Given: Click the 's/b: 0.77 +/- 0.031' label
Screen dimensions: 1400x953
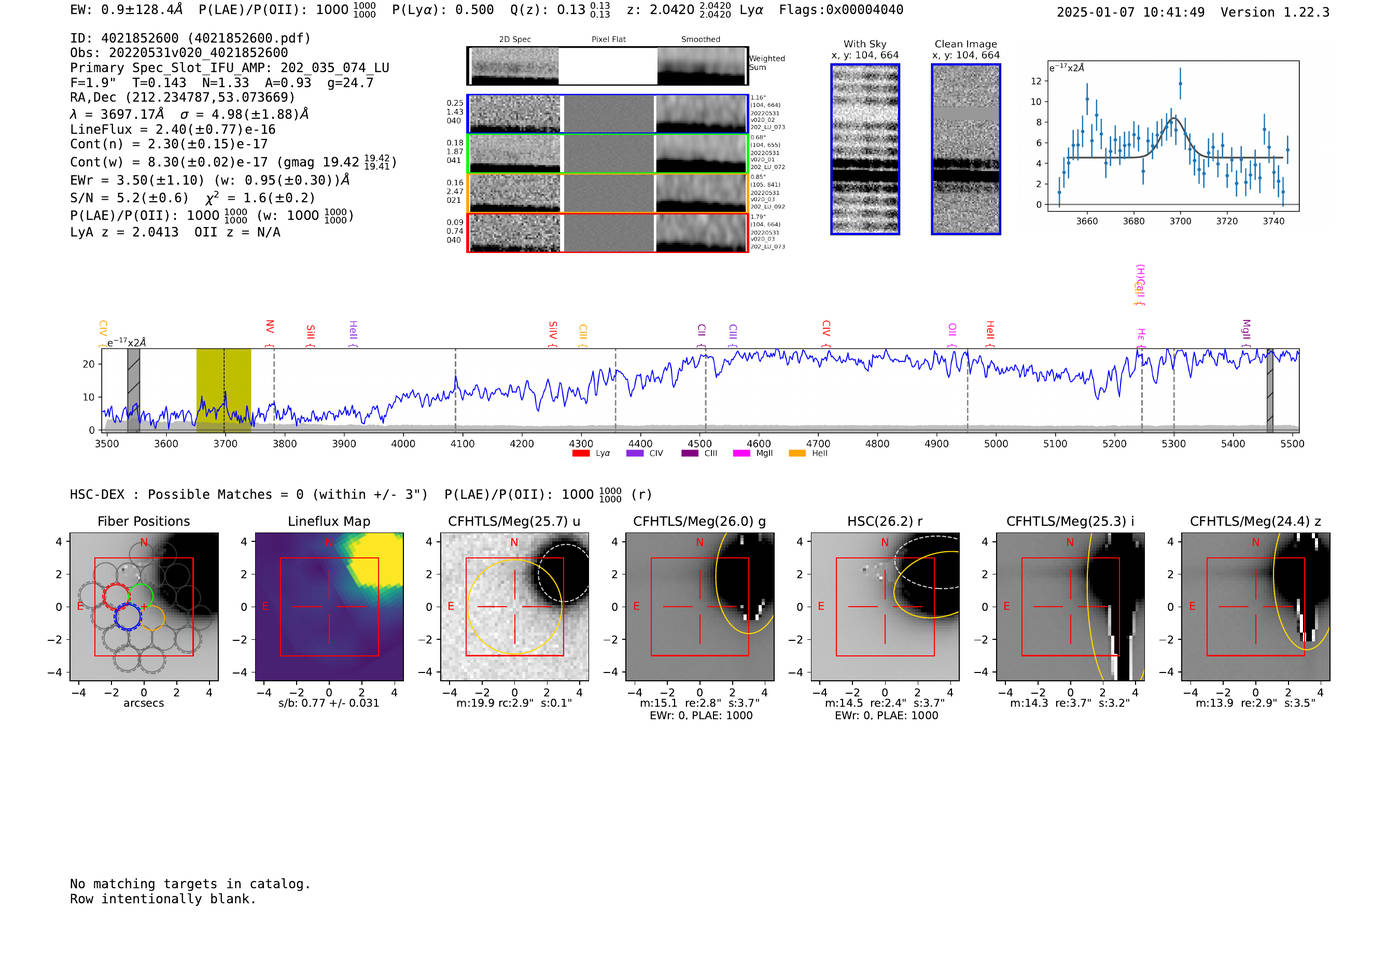Looking at the screenshot, I should 329,703.
